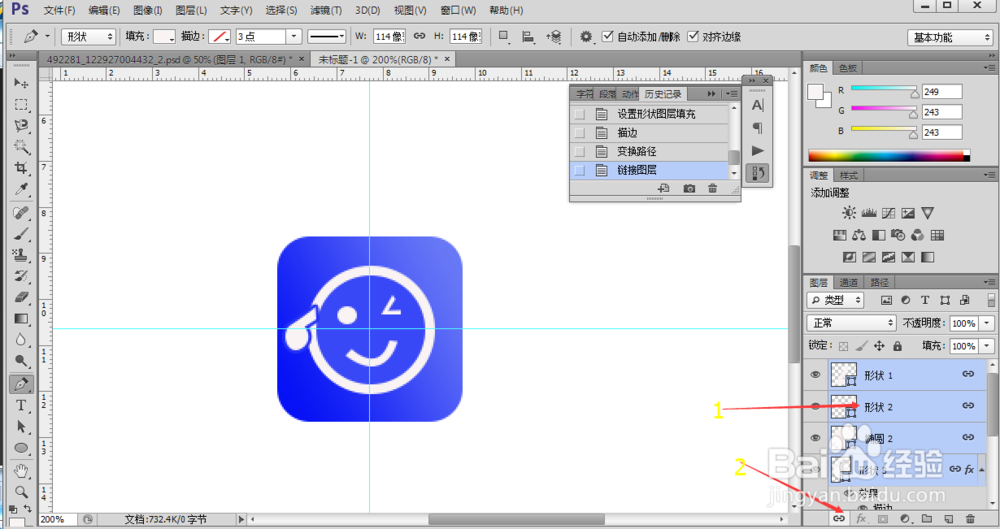Viewport: 1000px width, 529px height.
Task: Open the History panel flyout menu
Action: 732,94
